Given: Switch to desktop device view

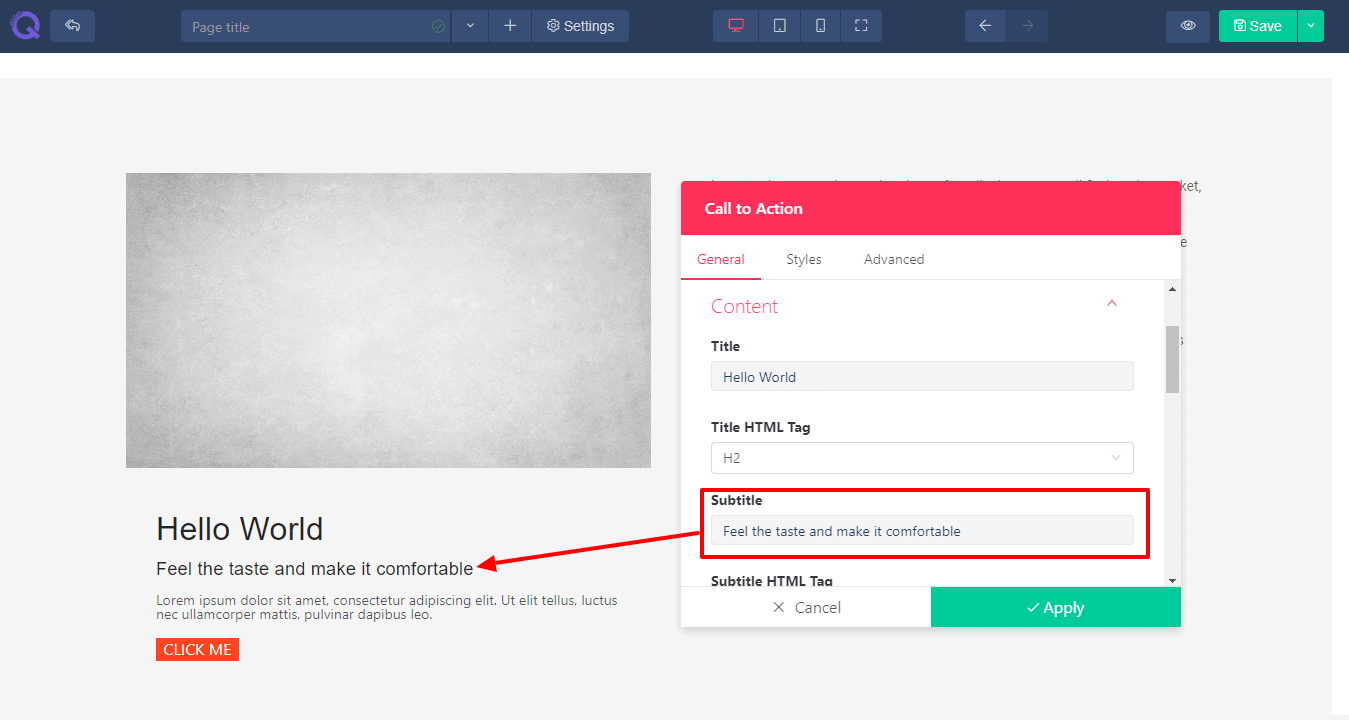Looking at the screenshot, I should (736, 26).
